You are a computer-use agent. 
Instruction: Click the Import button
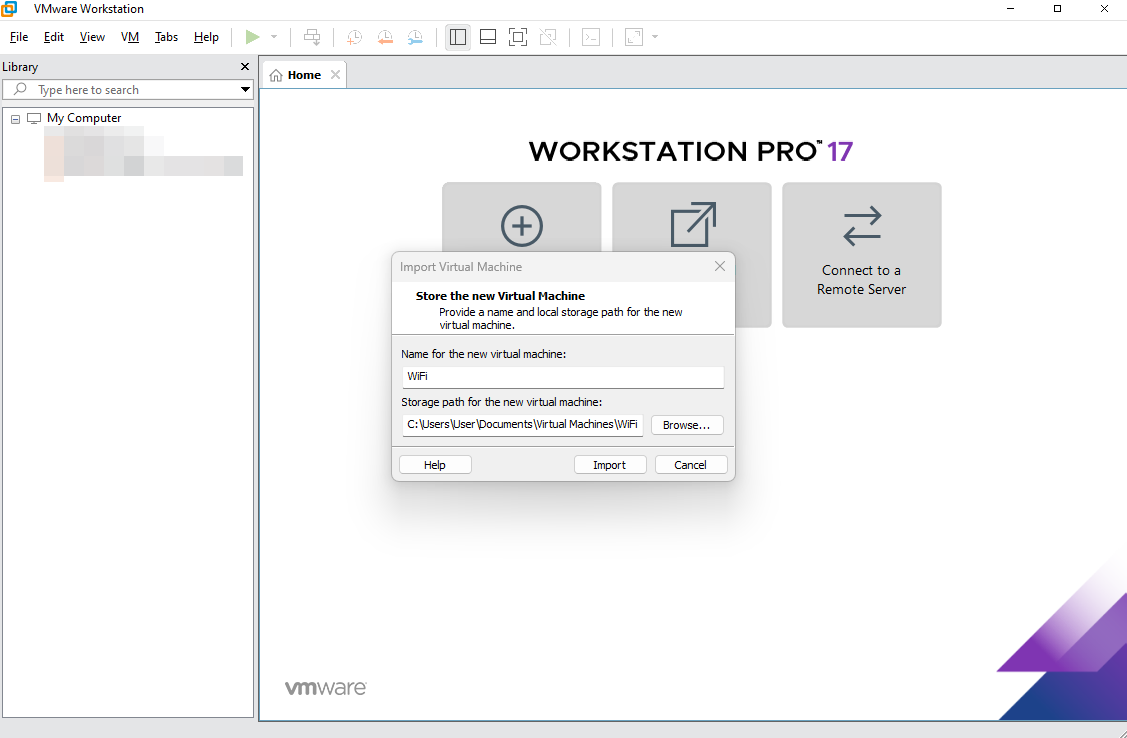pos(610,465)
